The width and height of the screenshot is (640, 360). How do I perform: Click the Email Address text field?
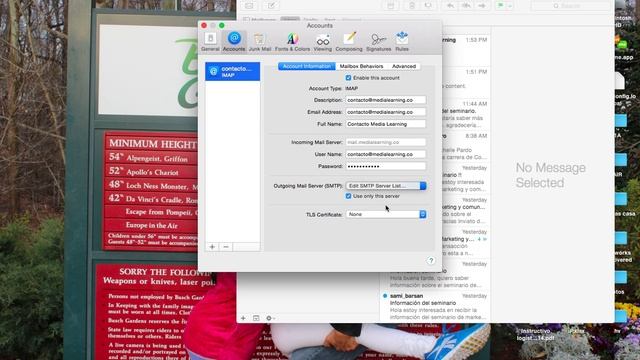coord(386,112)
